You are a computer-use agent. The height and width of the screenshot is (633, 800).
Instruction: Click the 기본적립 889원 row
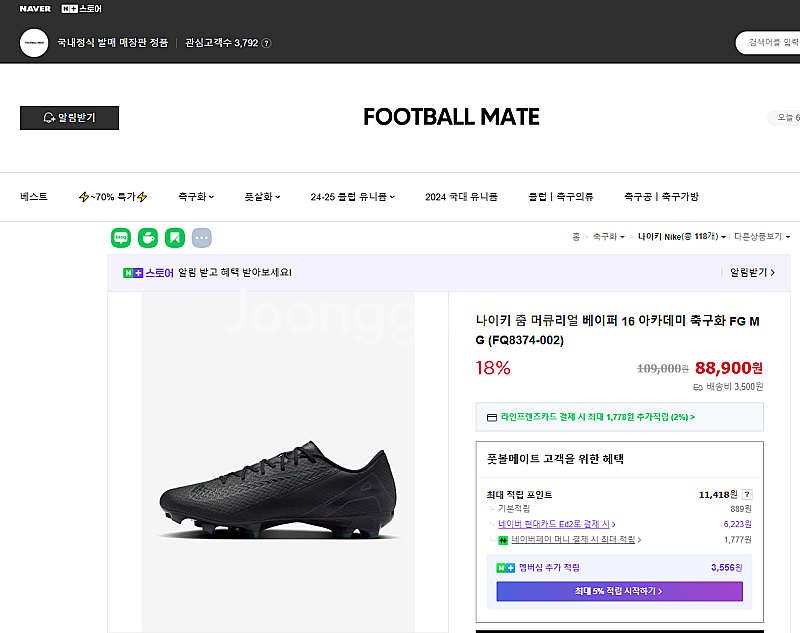[x=619, y=509]
